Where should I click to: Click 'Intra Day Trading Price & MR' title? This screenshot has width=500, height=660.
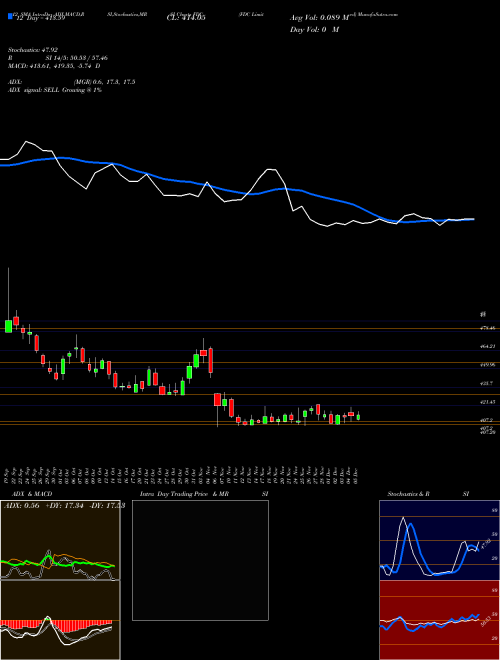click(x=184, y=494)
